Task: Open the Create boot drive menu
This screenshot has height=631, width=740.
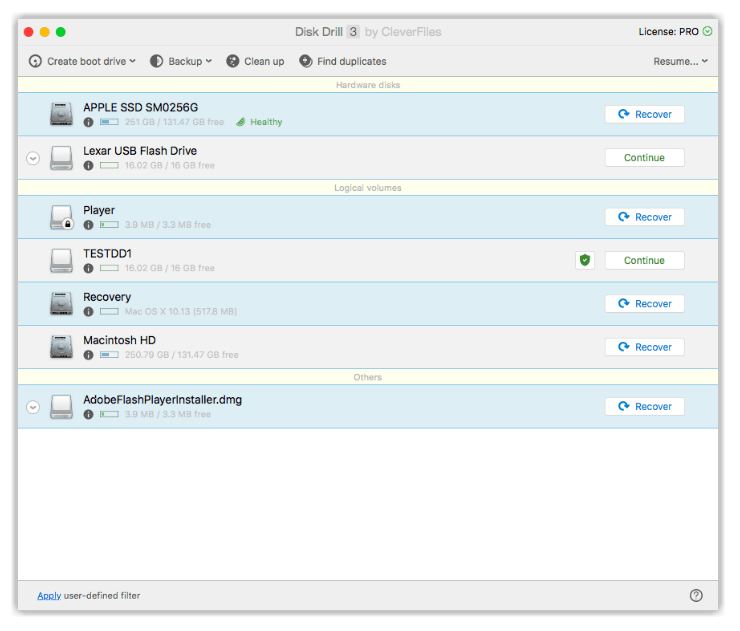Action: (82, 61)
